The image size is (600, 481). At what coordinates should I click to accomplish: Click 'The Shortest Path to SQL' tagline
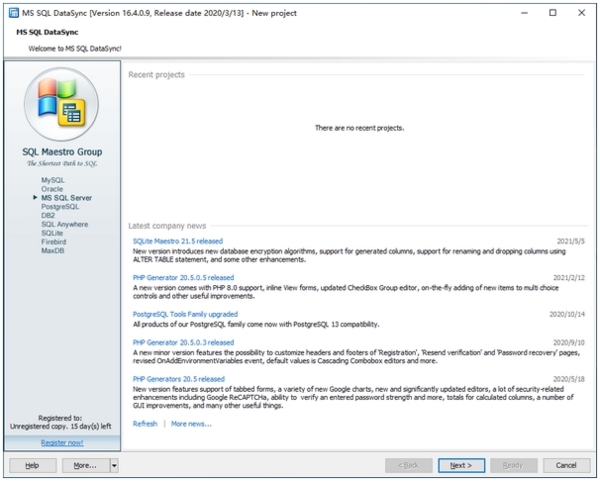[x=62, y=163]
